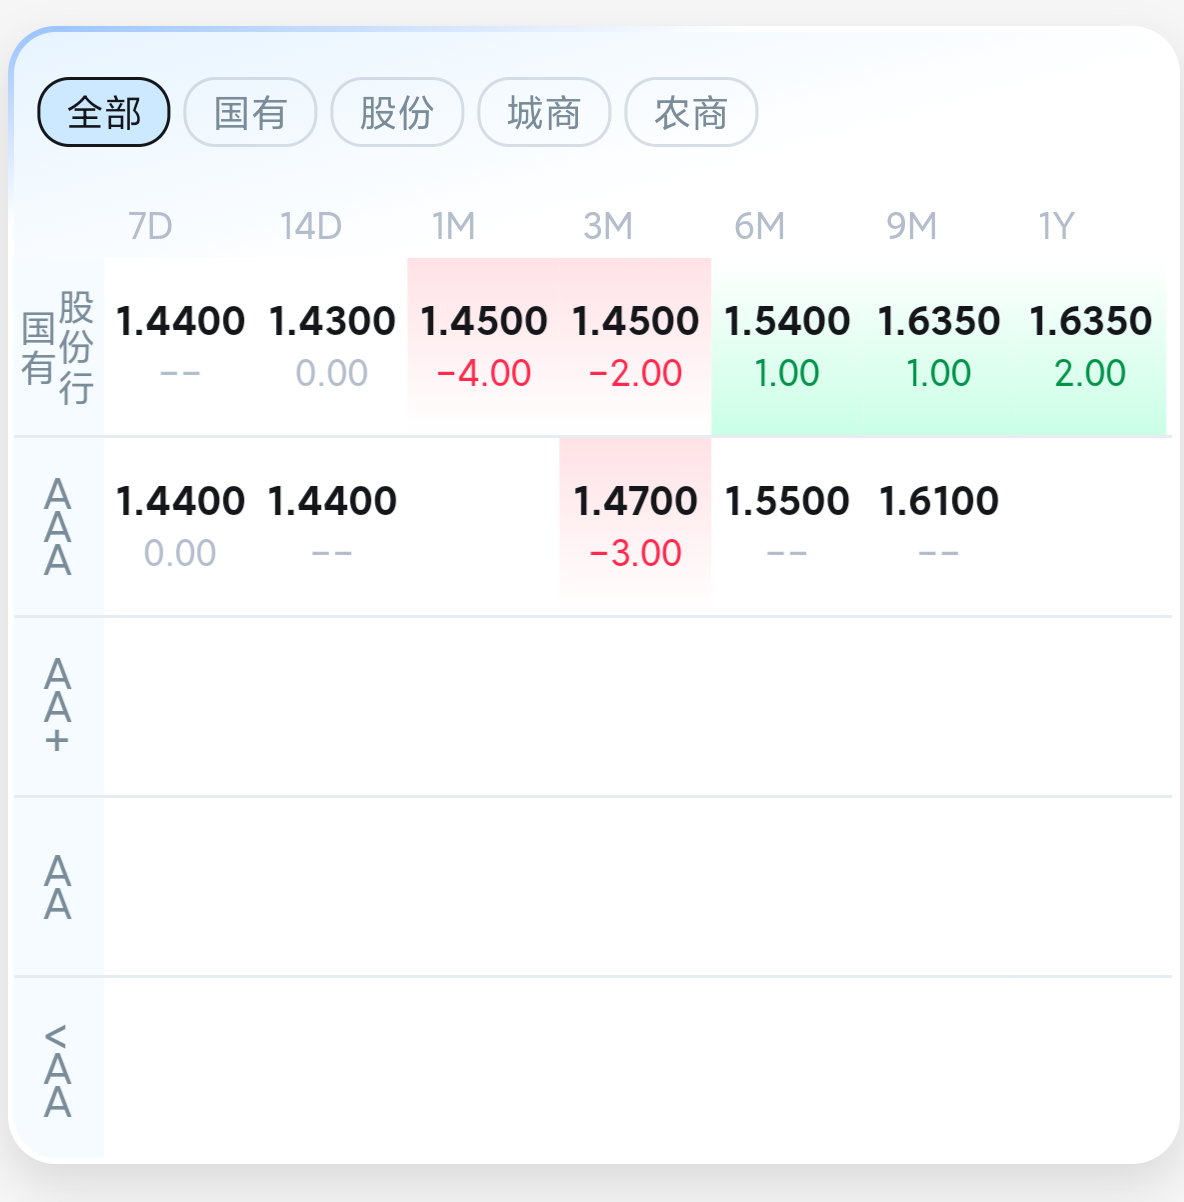Viewport: 1184px width, 1202px height.
Task: Click AAA 3M rate 1.4700 cell
Action: (x=636, y=526)
